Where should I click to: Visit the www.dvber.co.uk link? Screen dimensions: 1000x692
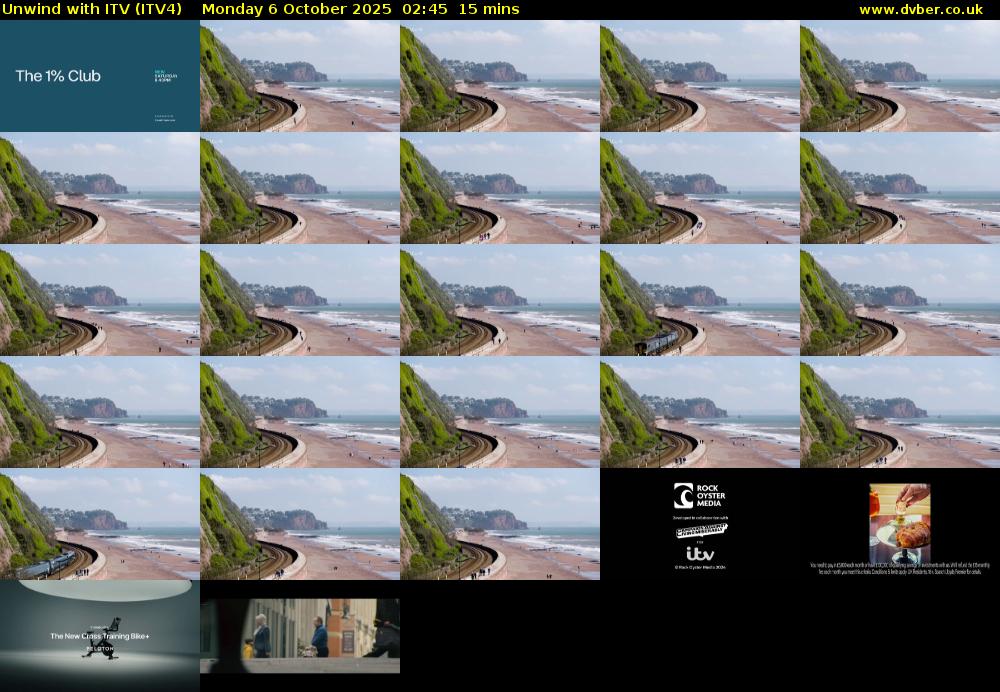(x=920, y=9)
